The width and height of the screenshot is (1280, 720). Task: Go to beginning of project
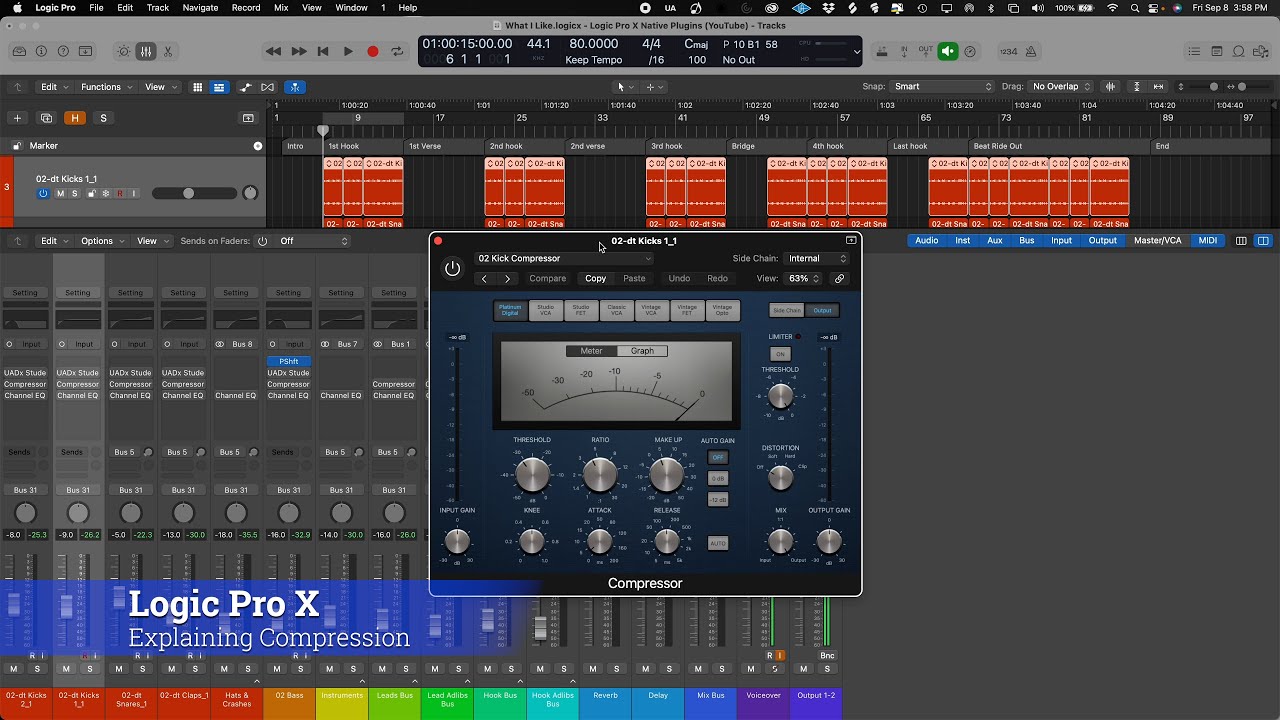coord(323,51)
